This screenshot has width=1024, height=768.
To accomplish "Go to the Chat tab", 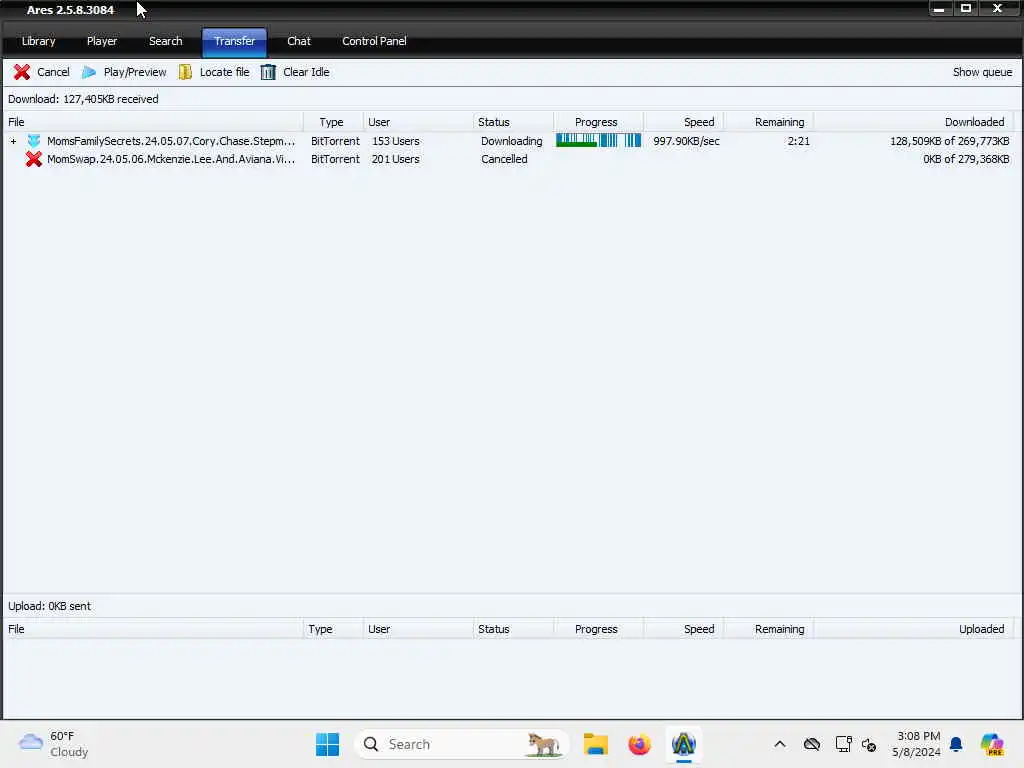I will click(x=298, y=41).
